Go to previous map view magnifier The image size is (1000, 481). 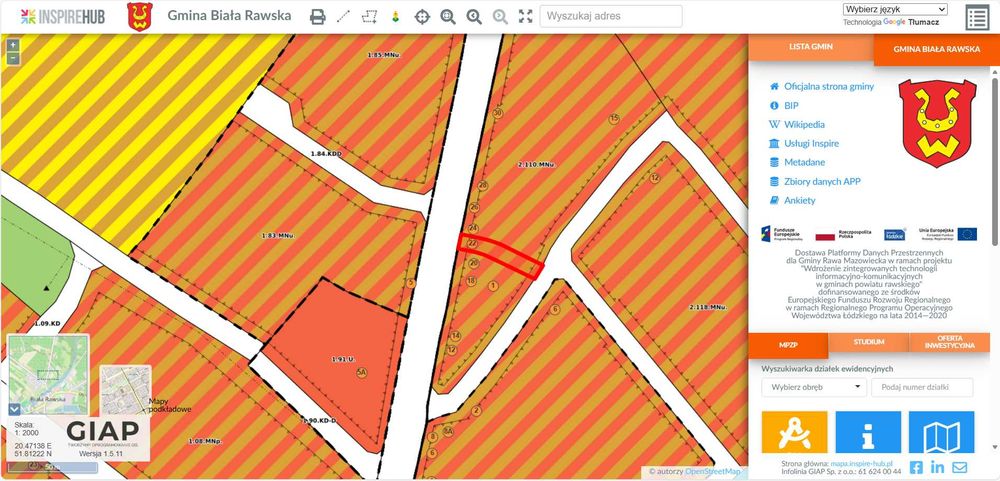coord(474,17)
